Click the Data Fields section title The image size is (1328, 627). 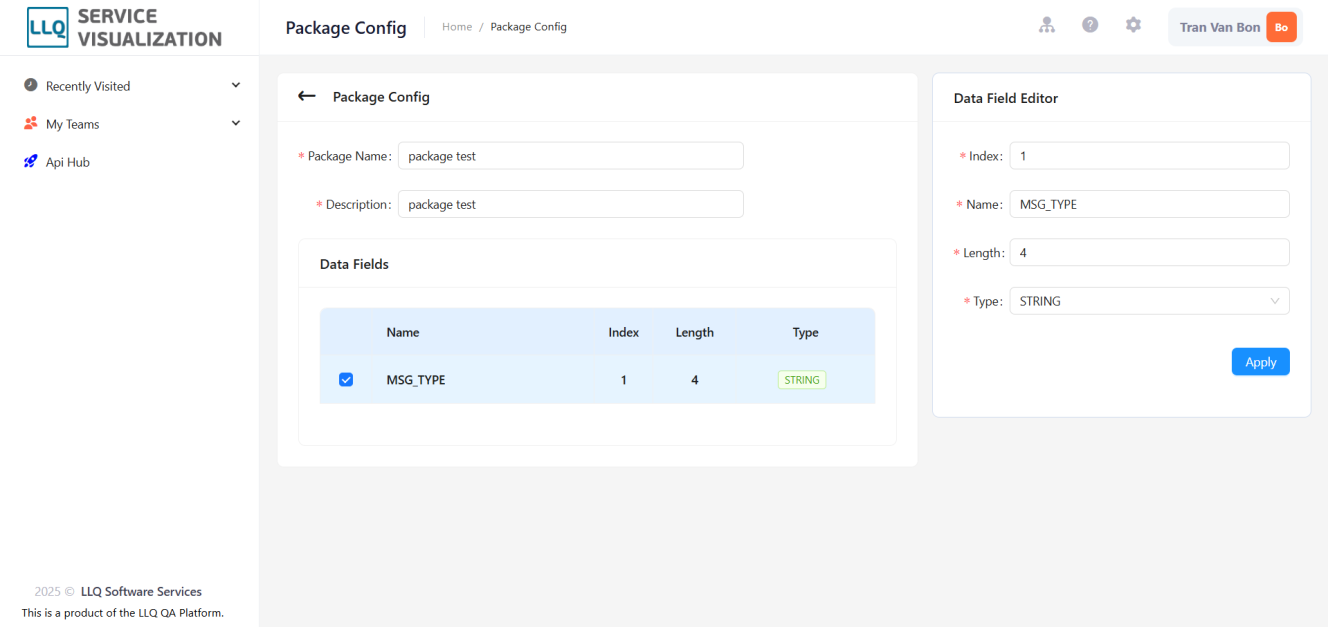pos(354,264)
